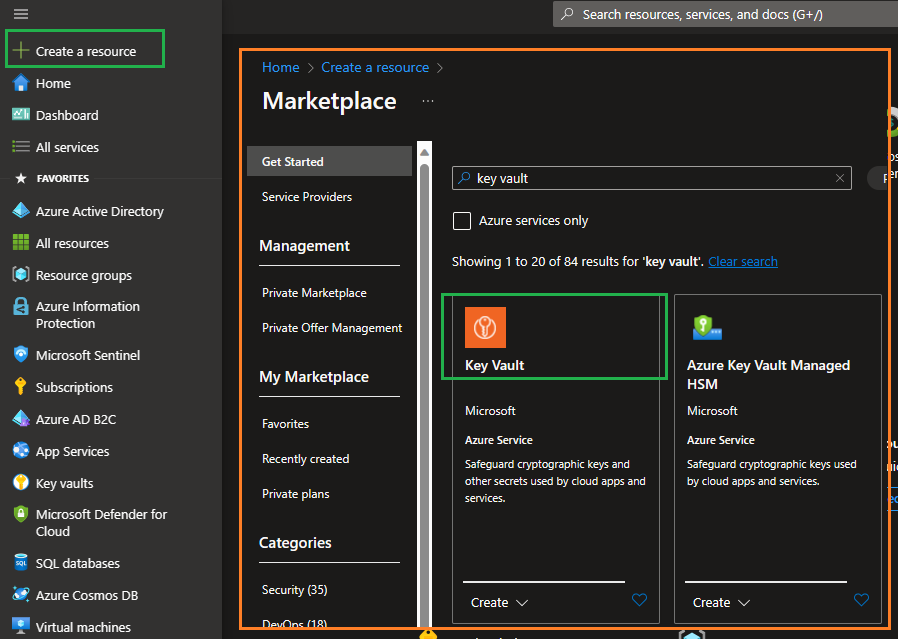Click the Resource groups cube icon
Viewport: 898px width, 639px height.
click(21, 275)
